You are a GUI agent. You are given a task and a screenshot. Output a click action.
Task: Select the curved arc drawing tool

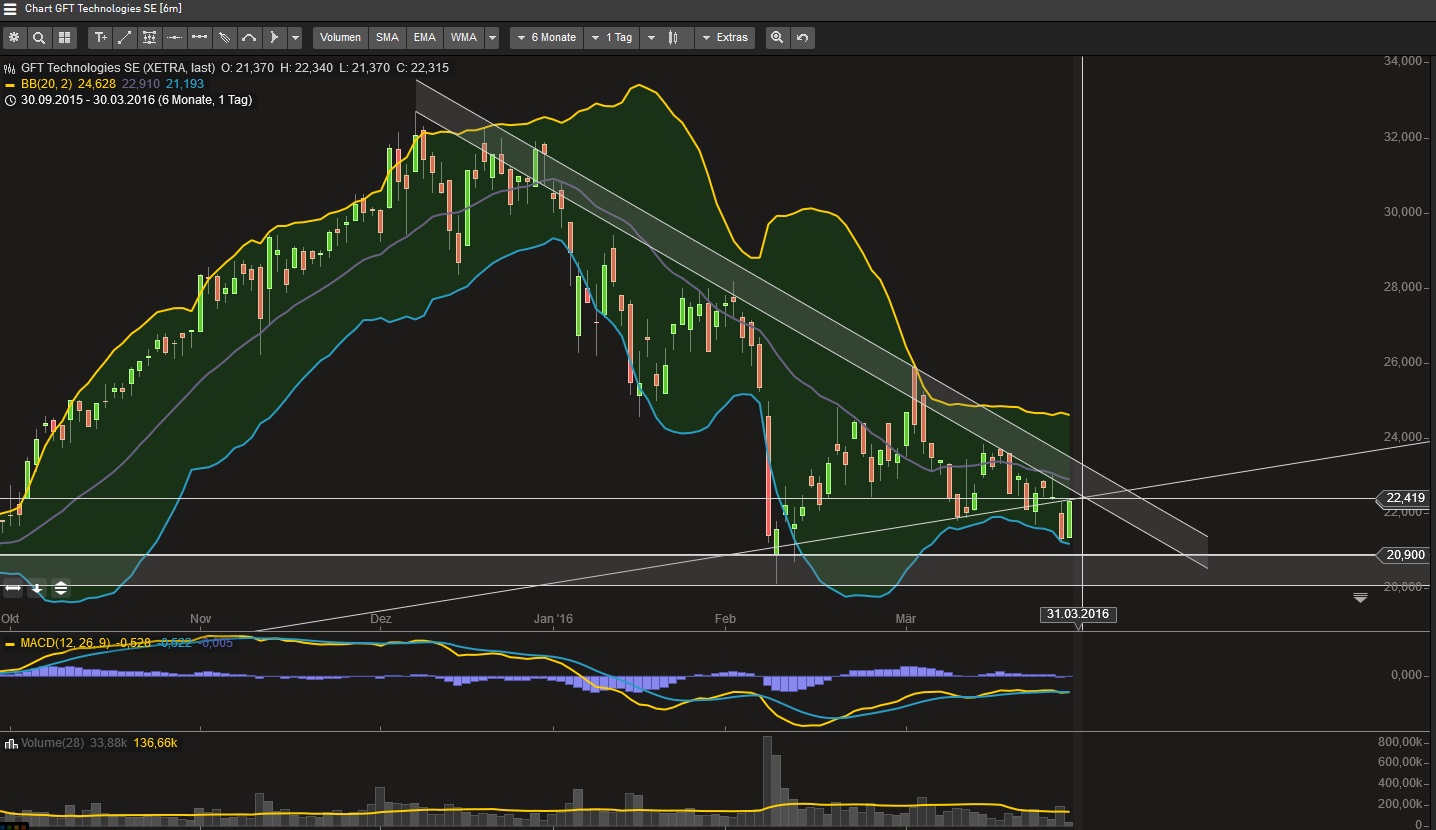249,38
